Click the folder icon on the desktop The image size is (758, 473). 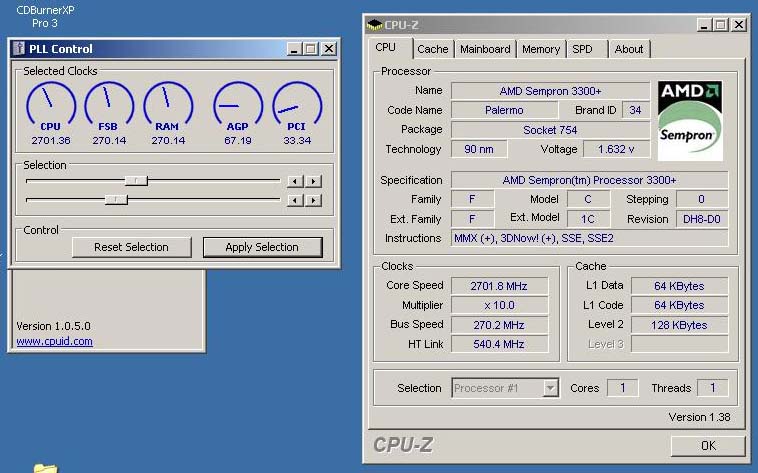tap(45, 468)
